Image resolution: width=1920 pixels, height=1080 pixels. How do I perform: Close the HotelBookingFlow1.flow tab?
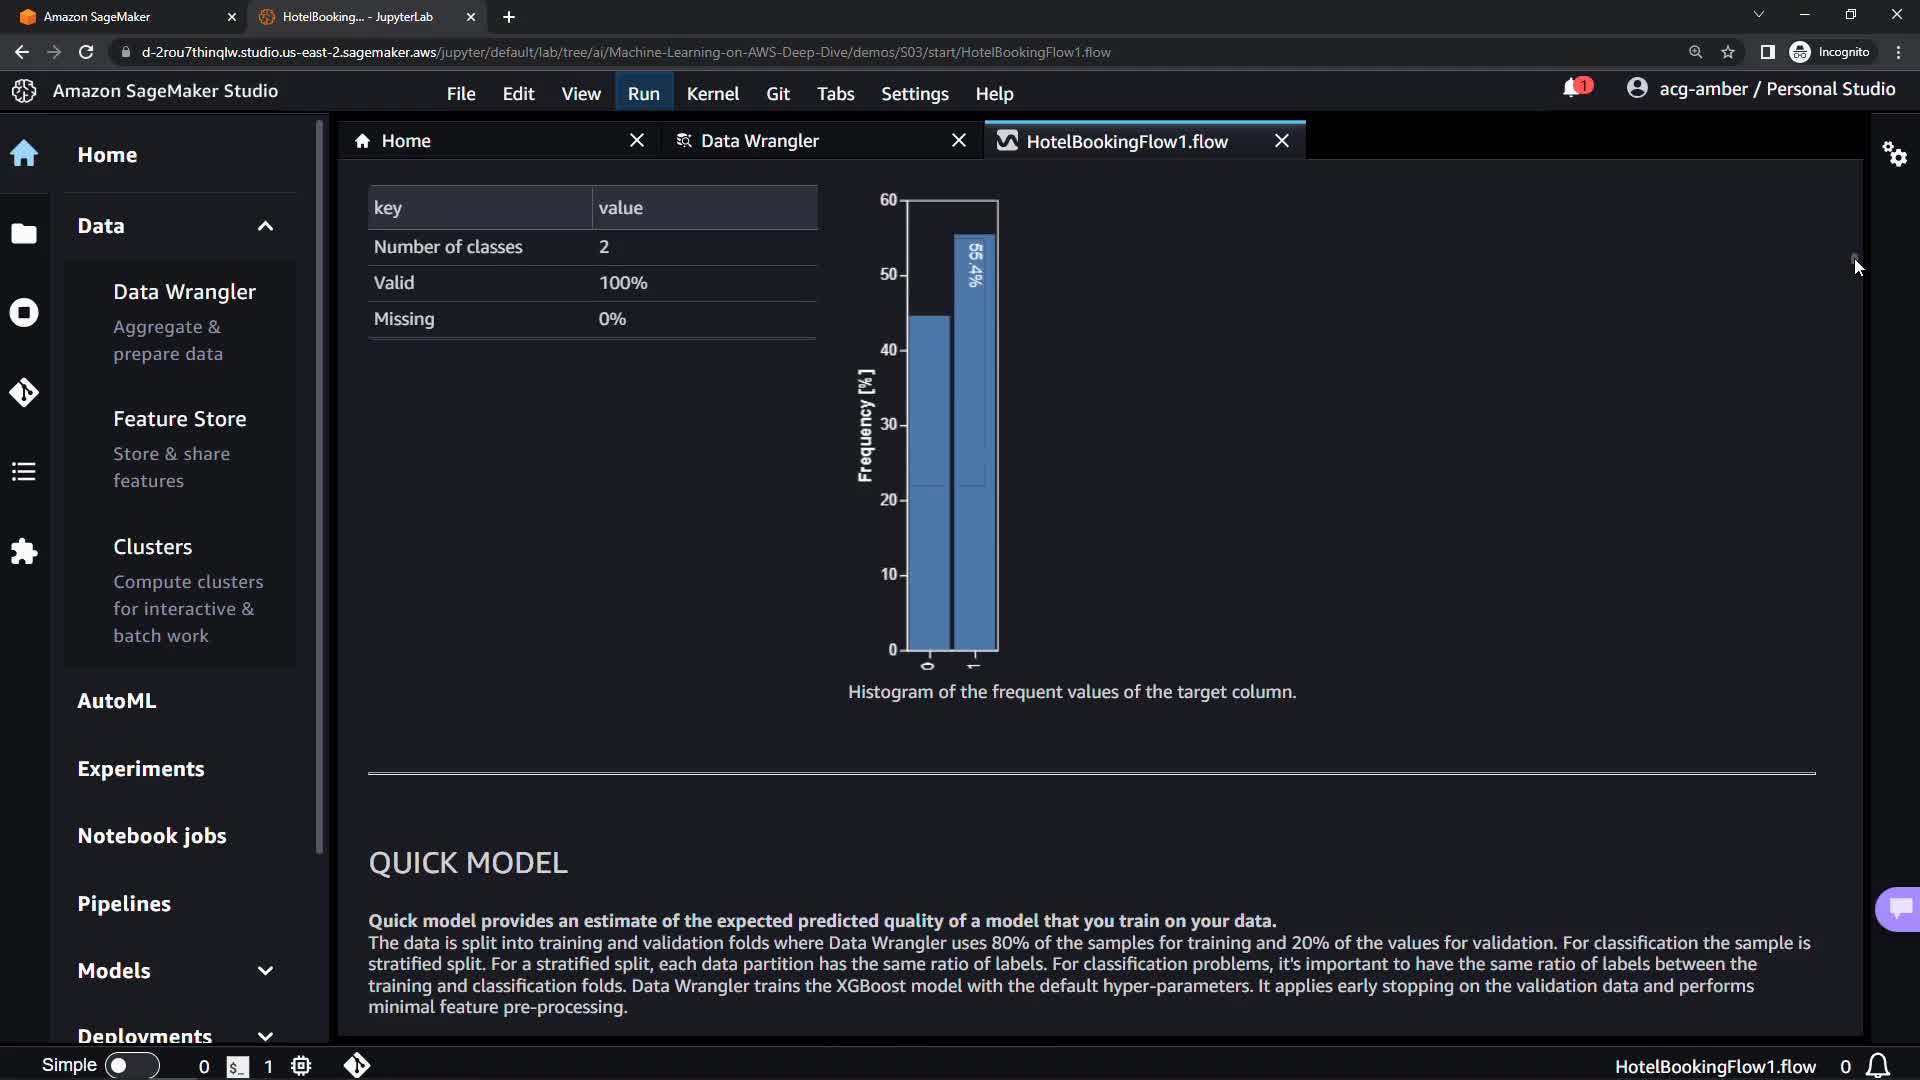[x=1281, y=141]
